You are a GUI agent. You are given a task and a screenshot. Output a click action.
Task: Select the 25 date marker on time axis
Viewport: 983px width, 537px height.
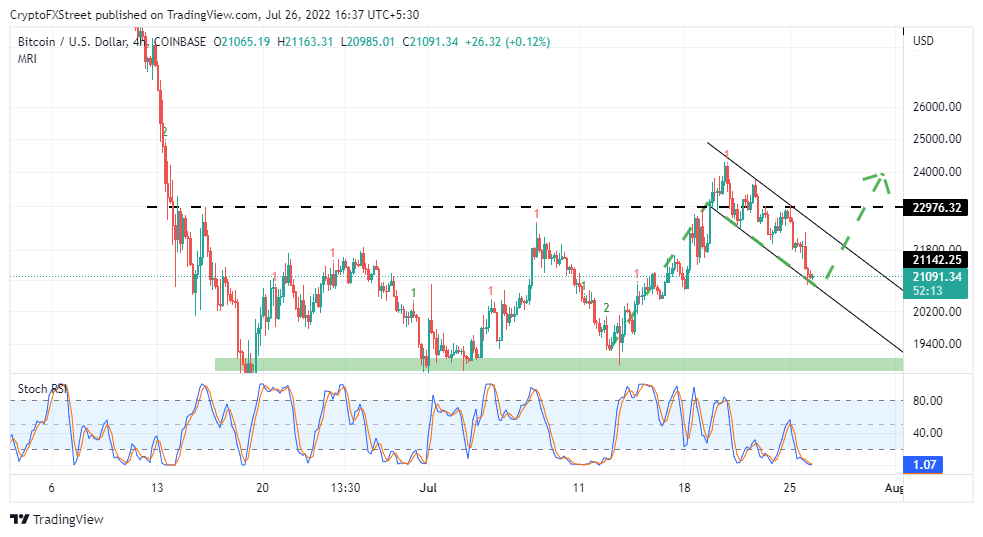coord(790,487)
